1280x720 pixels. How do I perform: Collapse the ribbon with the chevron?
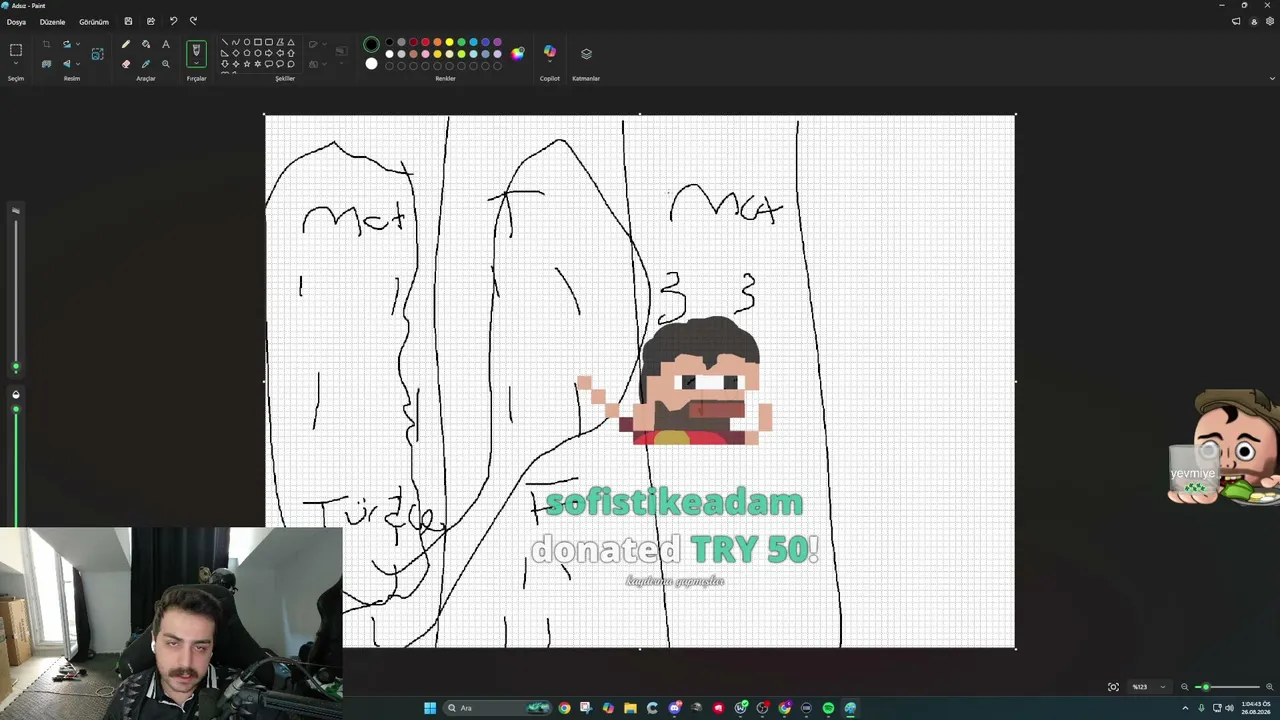(x=1272, y=78)
